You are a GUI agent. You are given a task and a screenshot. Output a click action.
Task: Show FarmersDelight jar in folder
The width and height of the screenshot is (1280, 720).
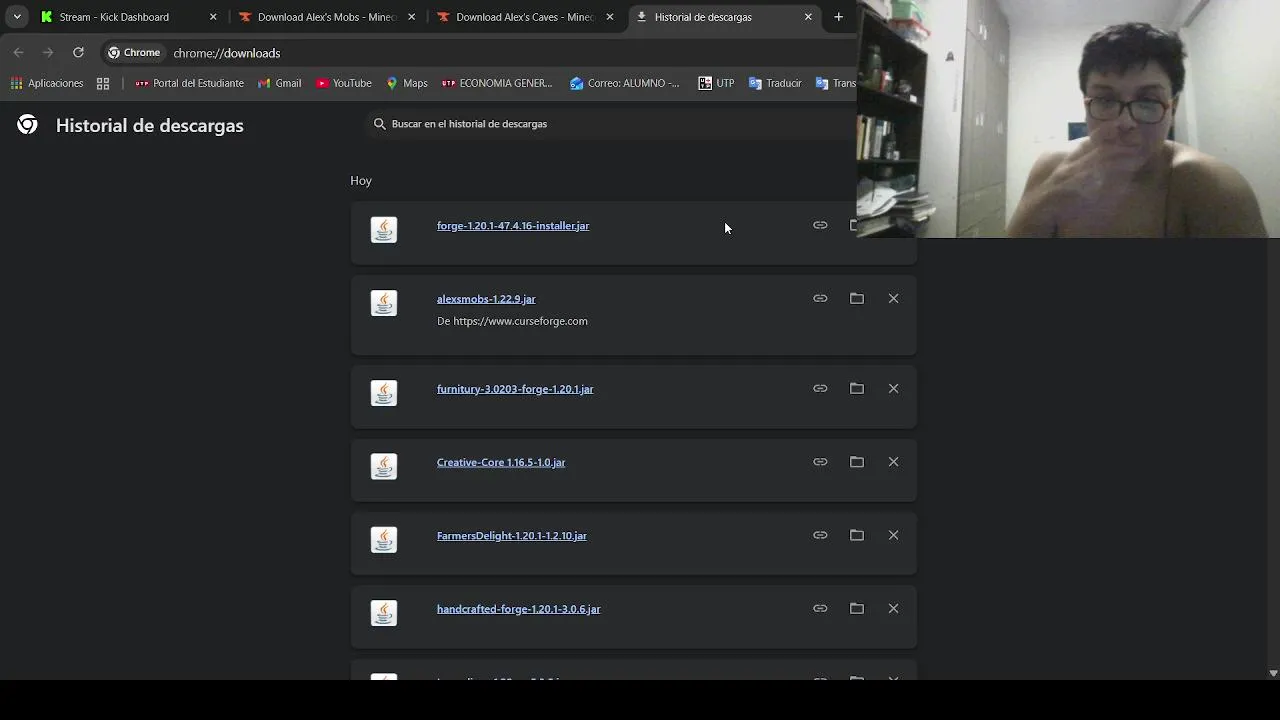pyautogui.click(x=857, y=535)
